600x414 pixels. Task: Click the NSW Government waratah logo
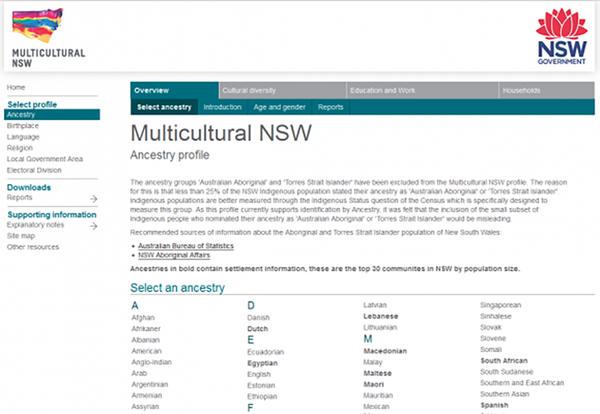561,36
